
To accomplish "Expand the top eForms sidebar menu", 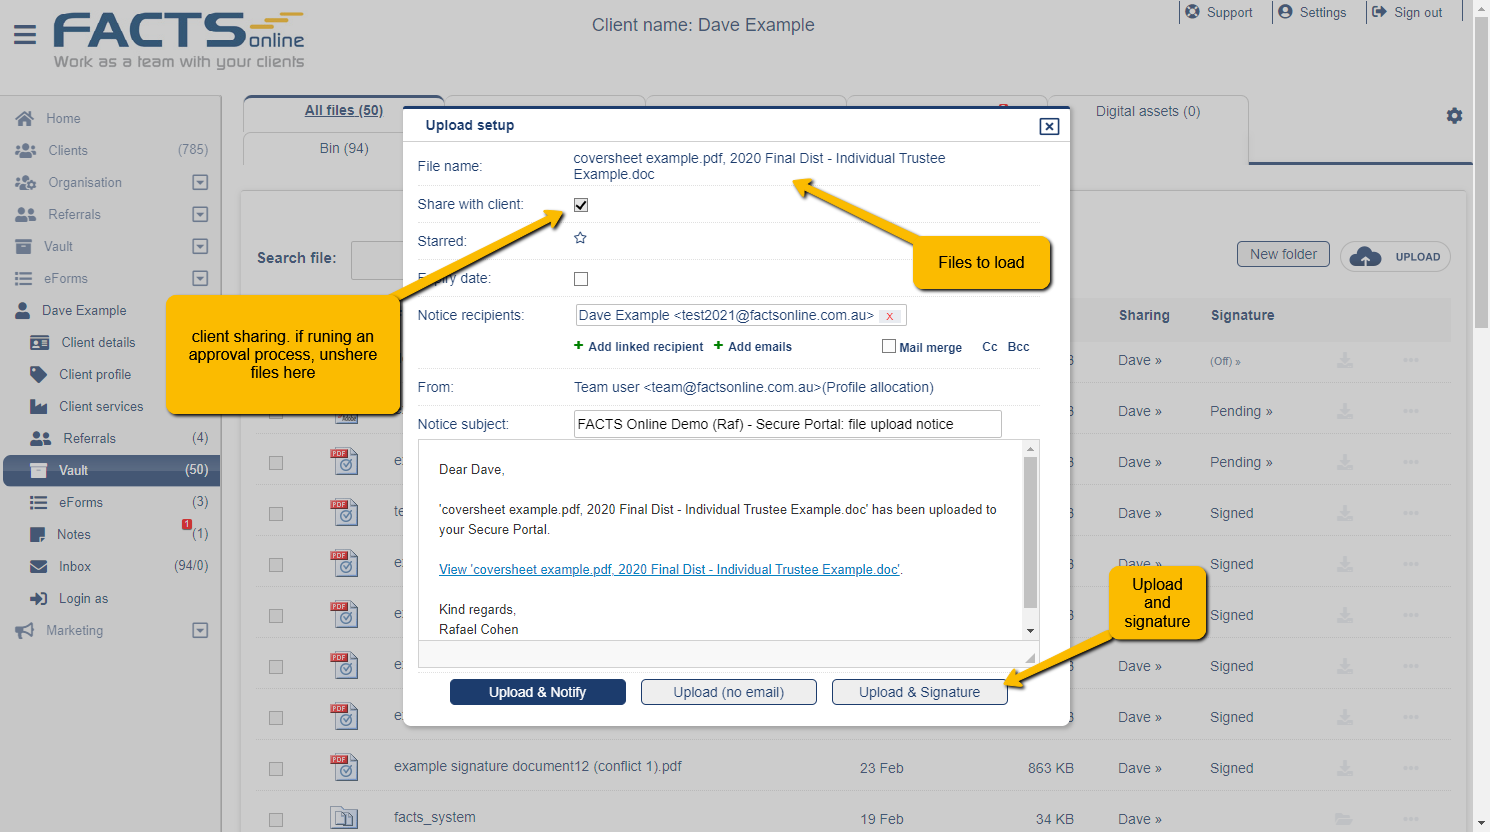I will (x=200, y=278).
